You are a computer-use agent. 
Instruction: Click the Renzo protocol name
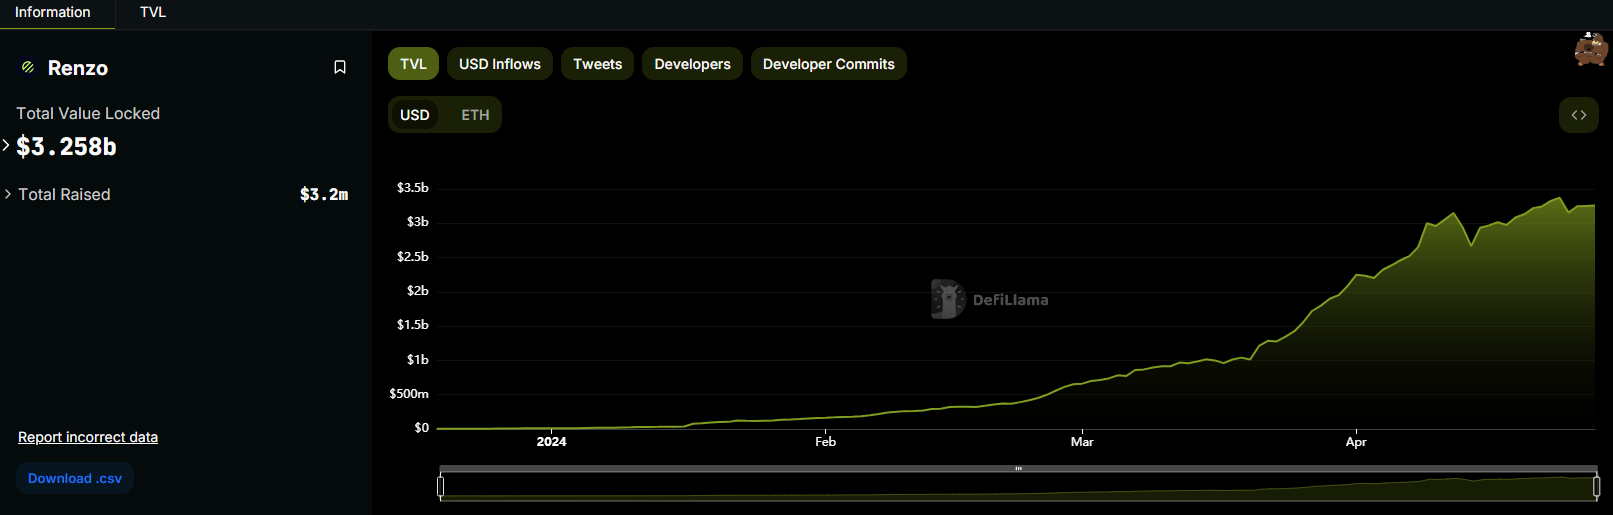(78, 68)
